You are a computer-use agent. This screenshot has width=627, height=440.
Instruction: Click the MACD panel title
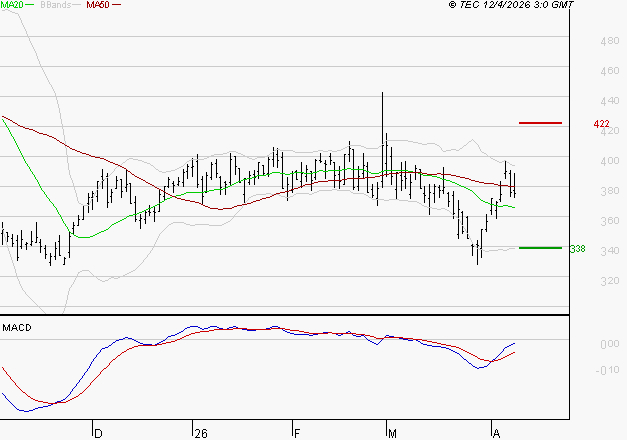pos(17,327)
